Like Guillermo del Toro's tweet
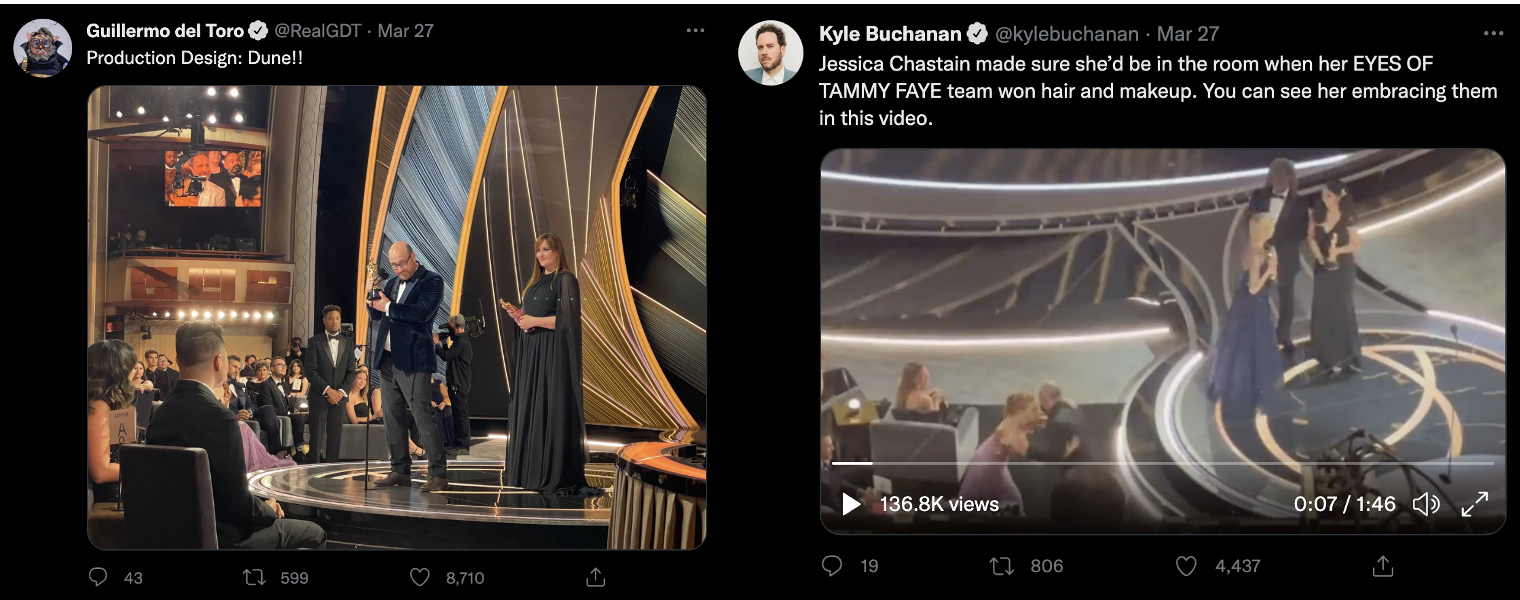Viewport: 1520px width, 600px height. pyautogui.click(x=420, y=577)
